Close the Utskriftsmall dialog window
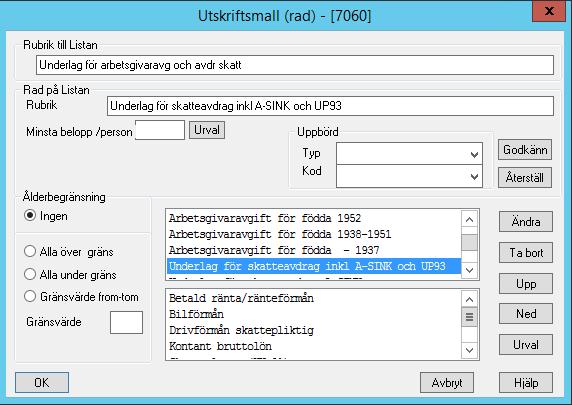Screen dimensions: 572x405 (549, 12)
